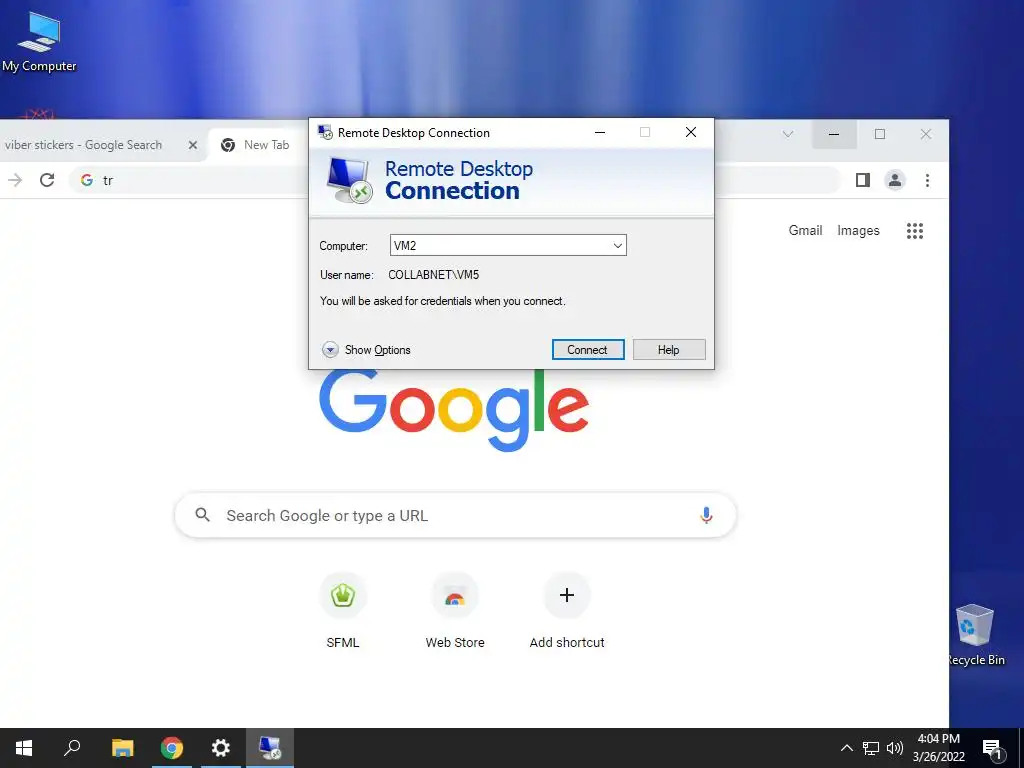
Task: Open Chrome profile avatar
Action: [895, 180]
